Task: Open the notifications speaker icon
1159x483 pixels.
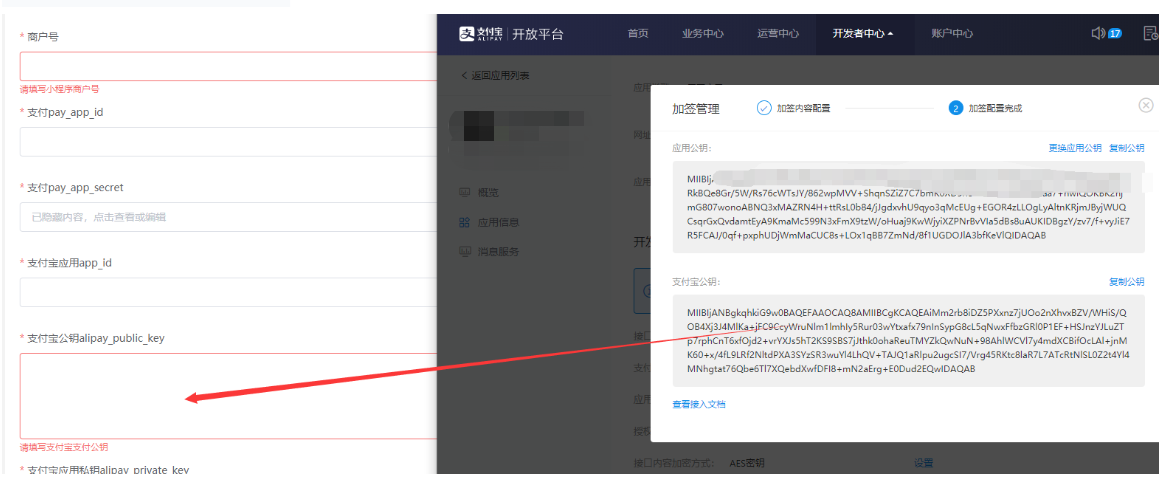Action: click(x=1098, y=33)
